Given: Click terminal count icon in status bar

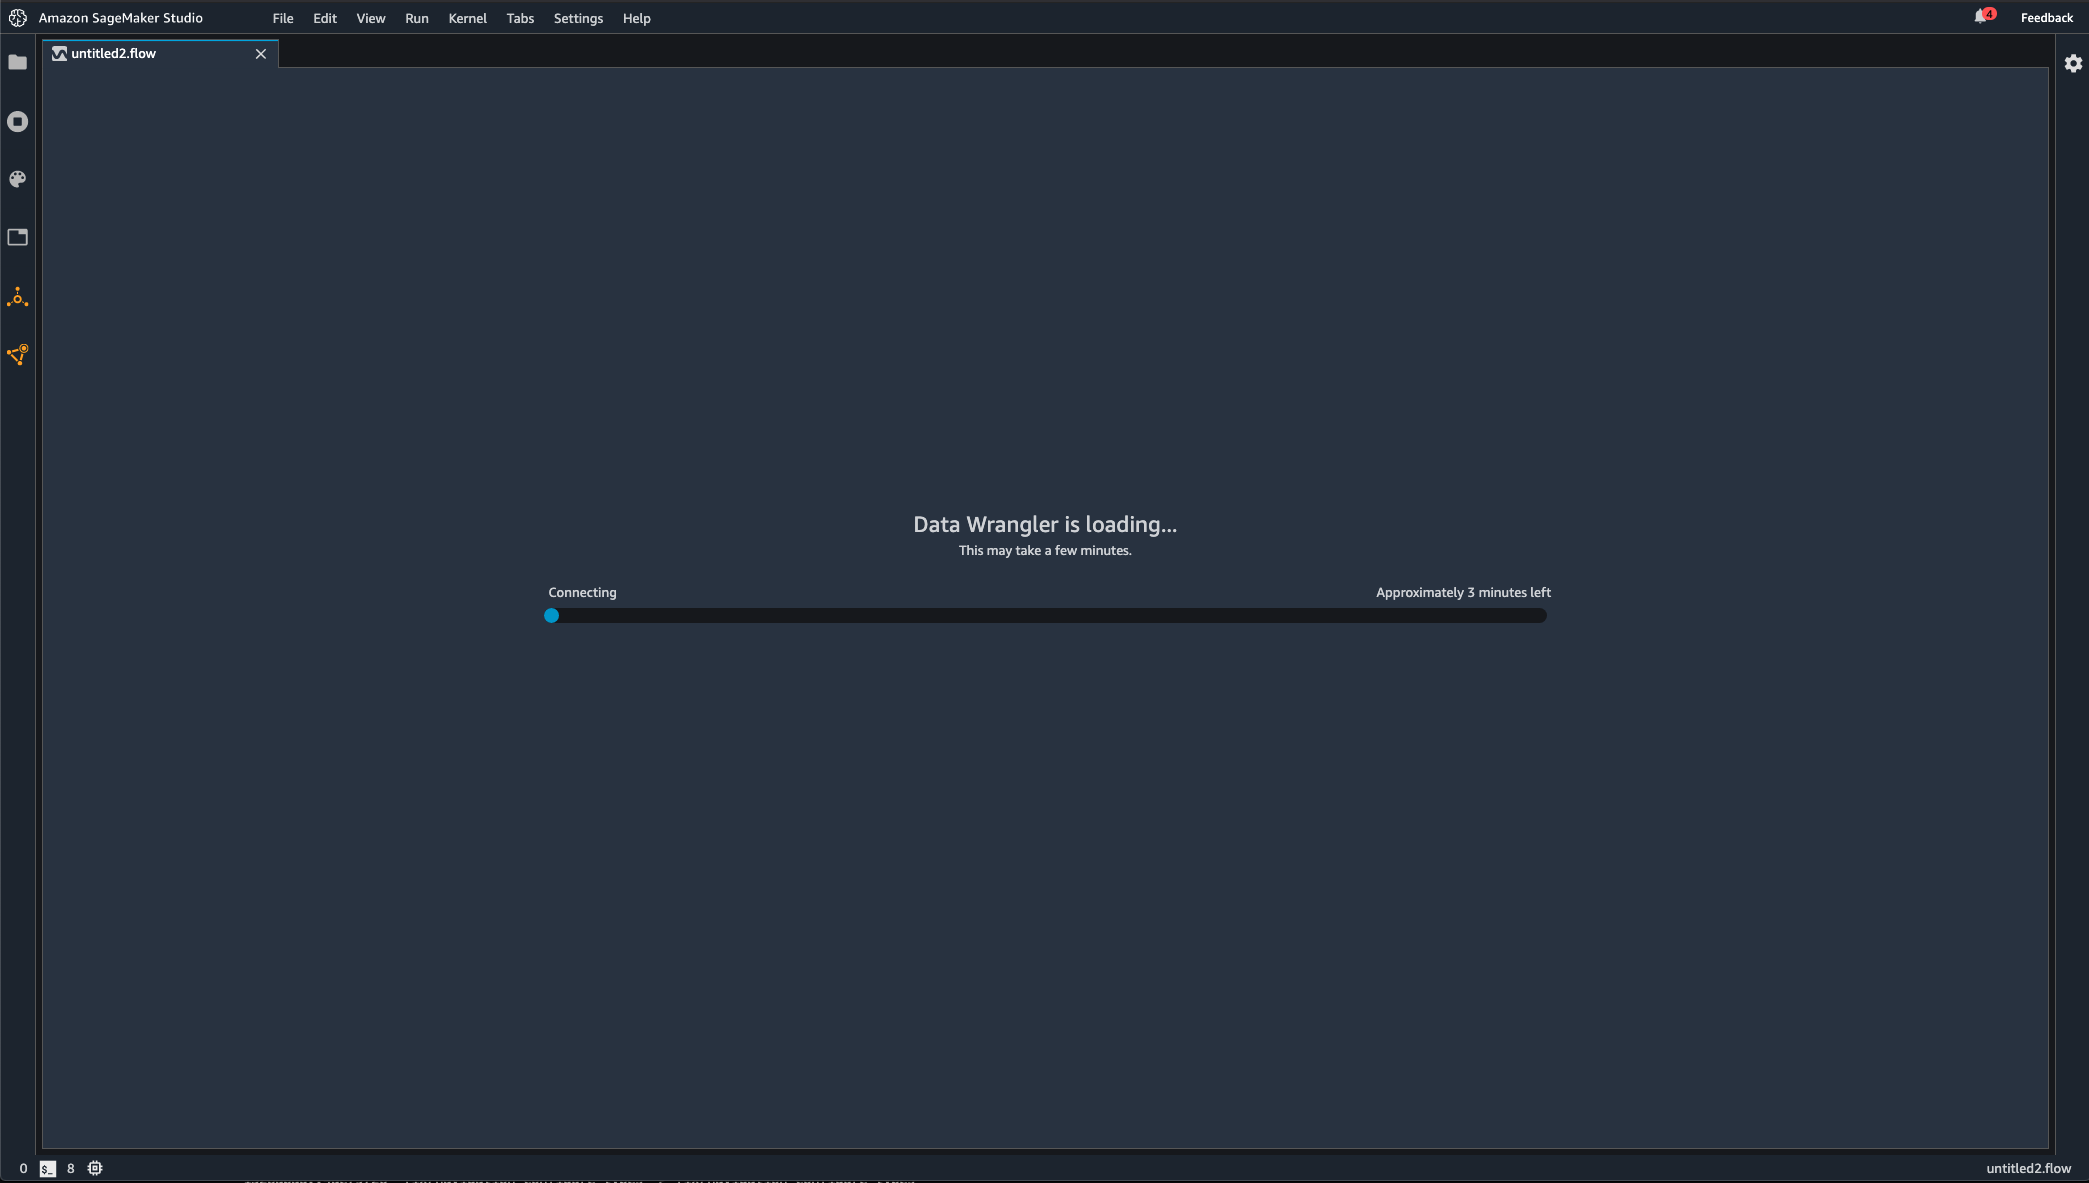Looking at the screenshot, I should tap(47, 1168).
